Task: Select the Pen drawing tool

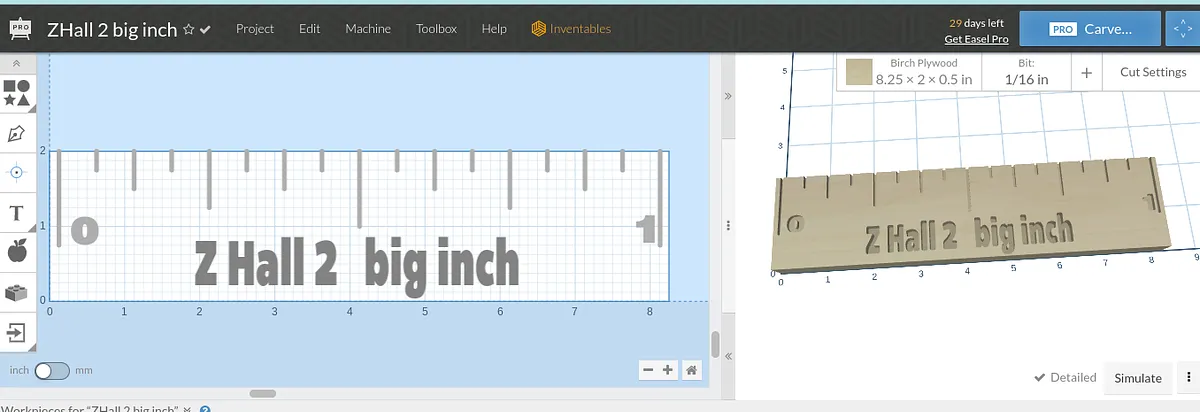Action: (17, 133)
